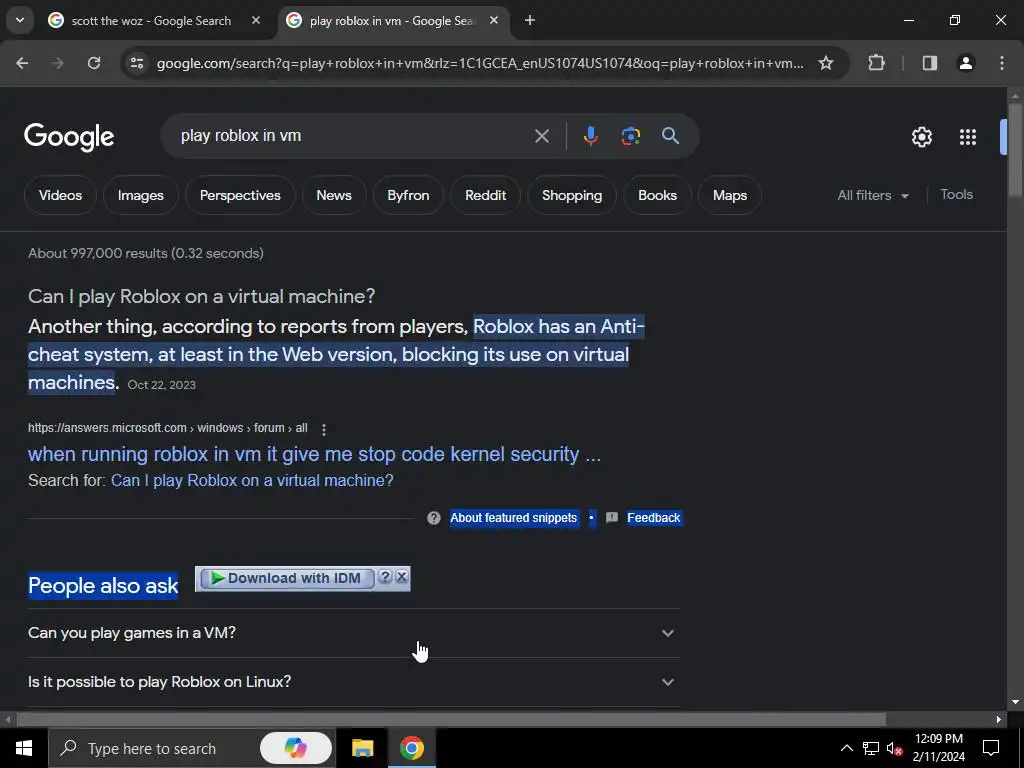Filter results by Perspectives
This screenshot has height=768, width=1024.
(x=240, y=195)
